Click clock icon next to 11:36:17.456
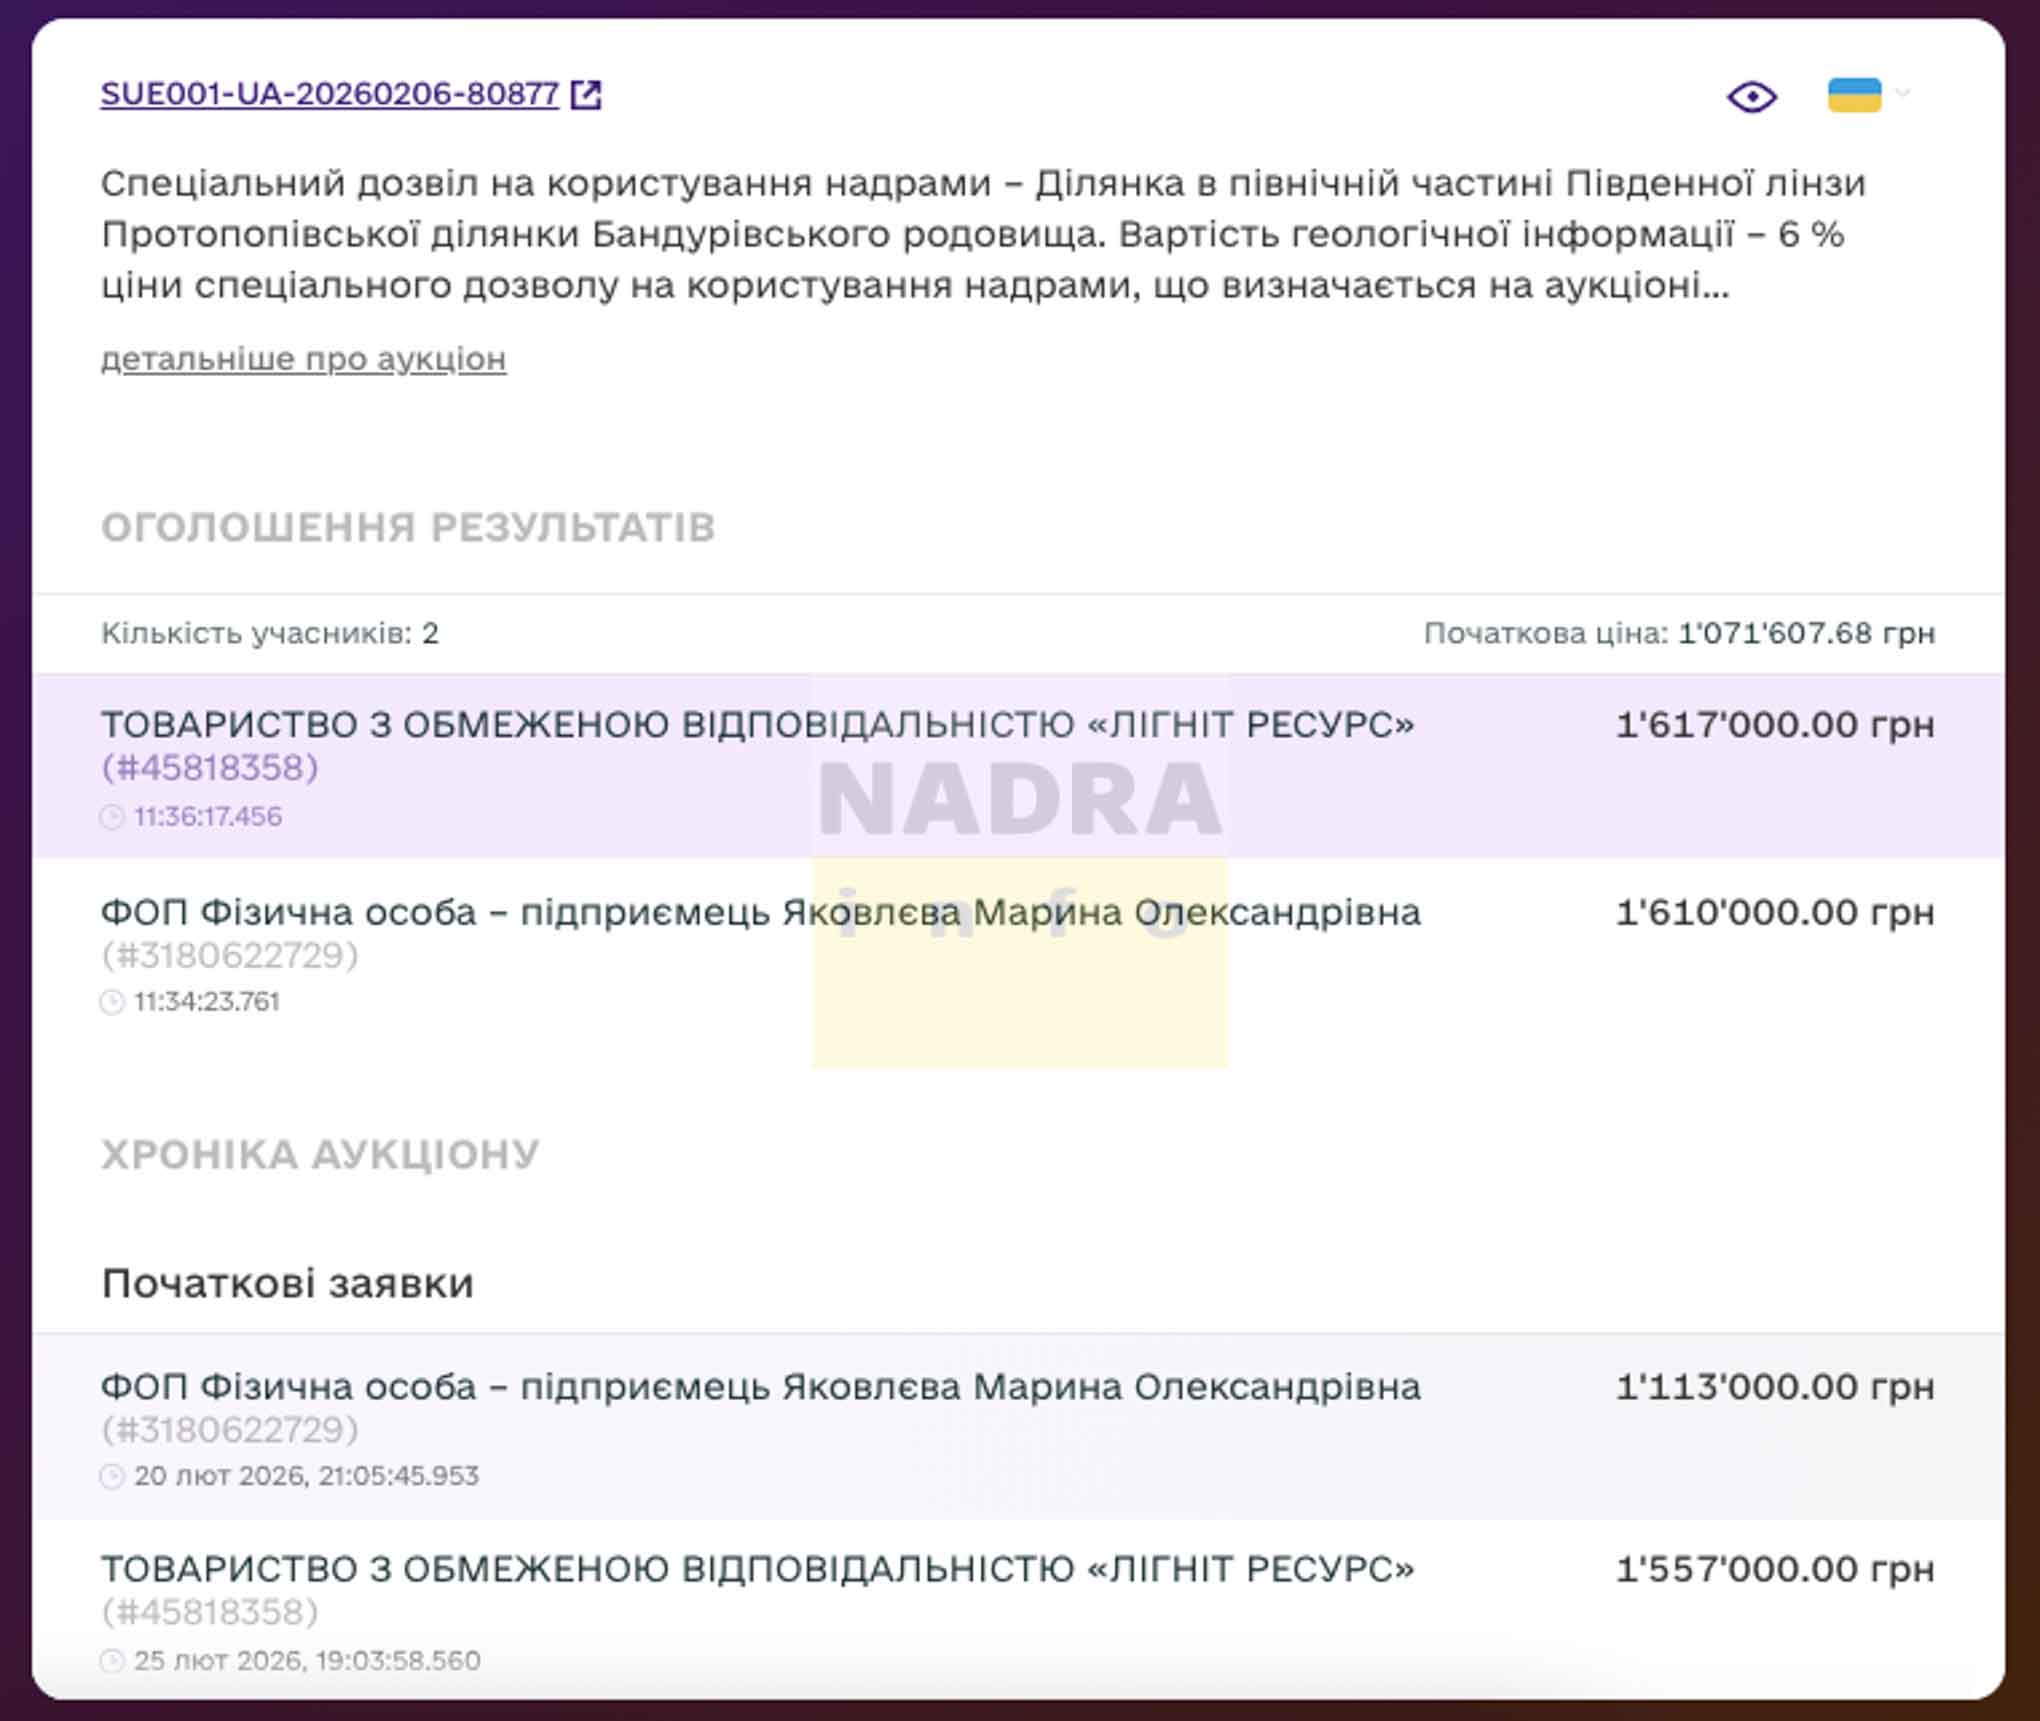 pos(112,817)
